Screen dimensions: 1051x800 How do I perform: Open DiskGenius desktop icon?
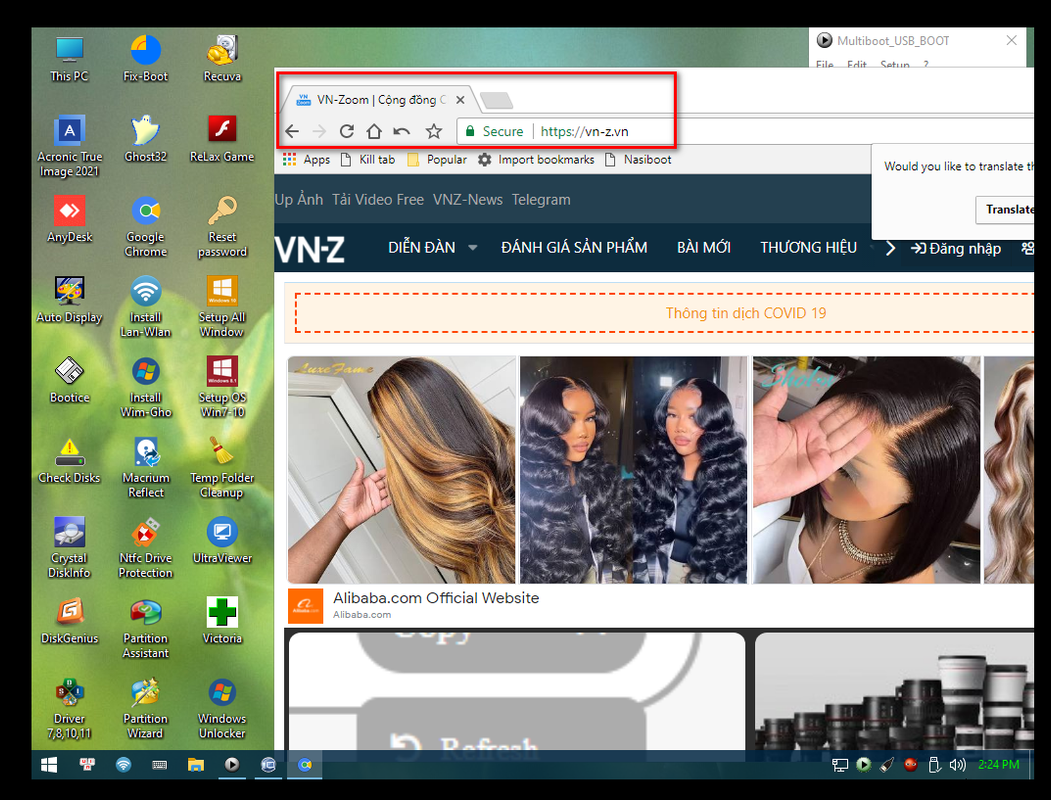point(70,622)
